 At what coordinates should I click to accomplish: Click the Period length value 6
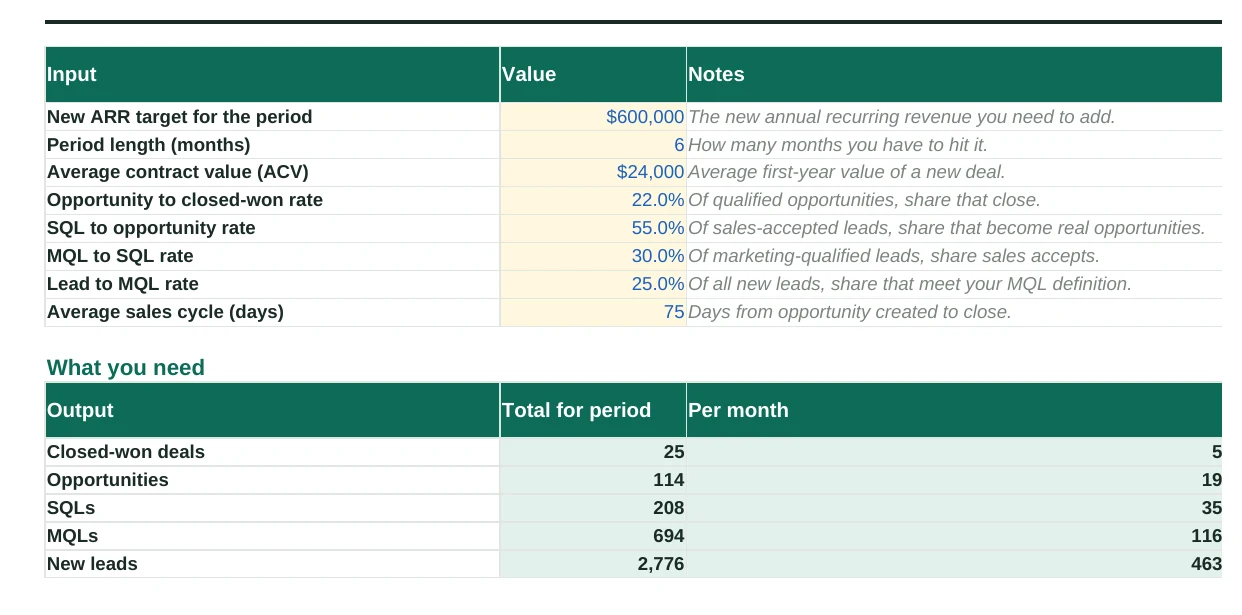tap(593, 145)
